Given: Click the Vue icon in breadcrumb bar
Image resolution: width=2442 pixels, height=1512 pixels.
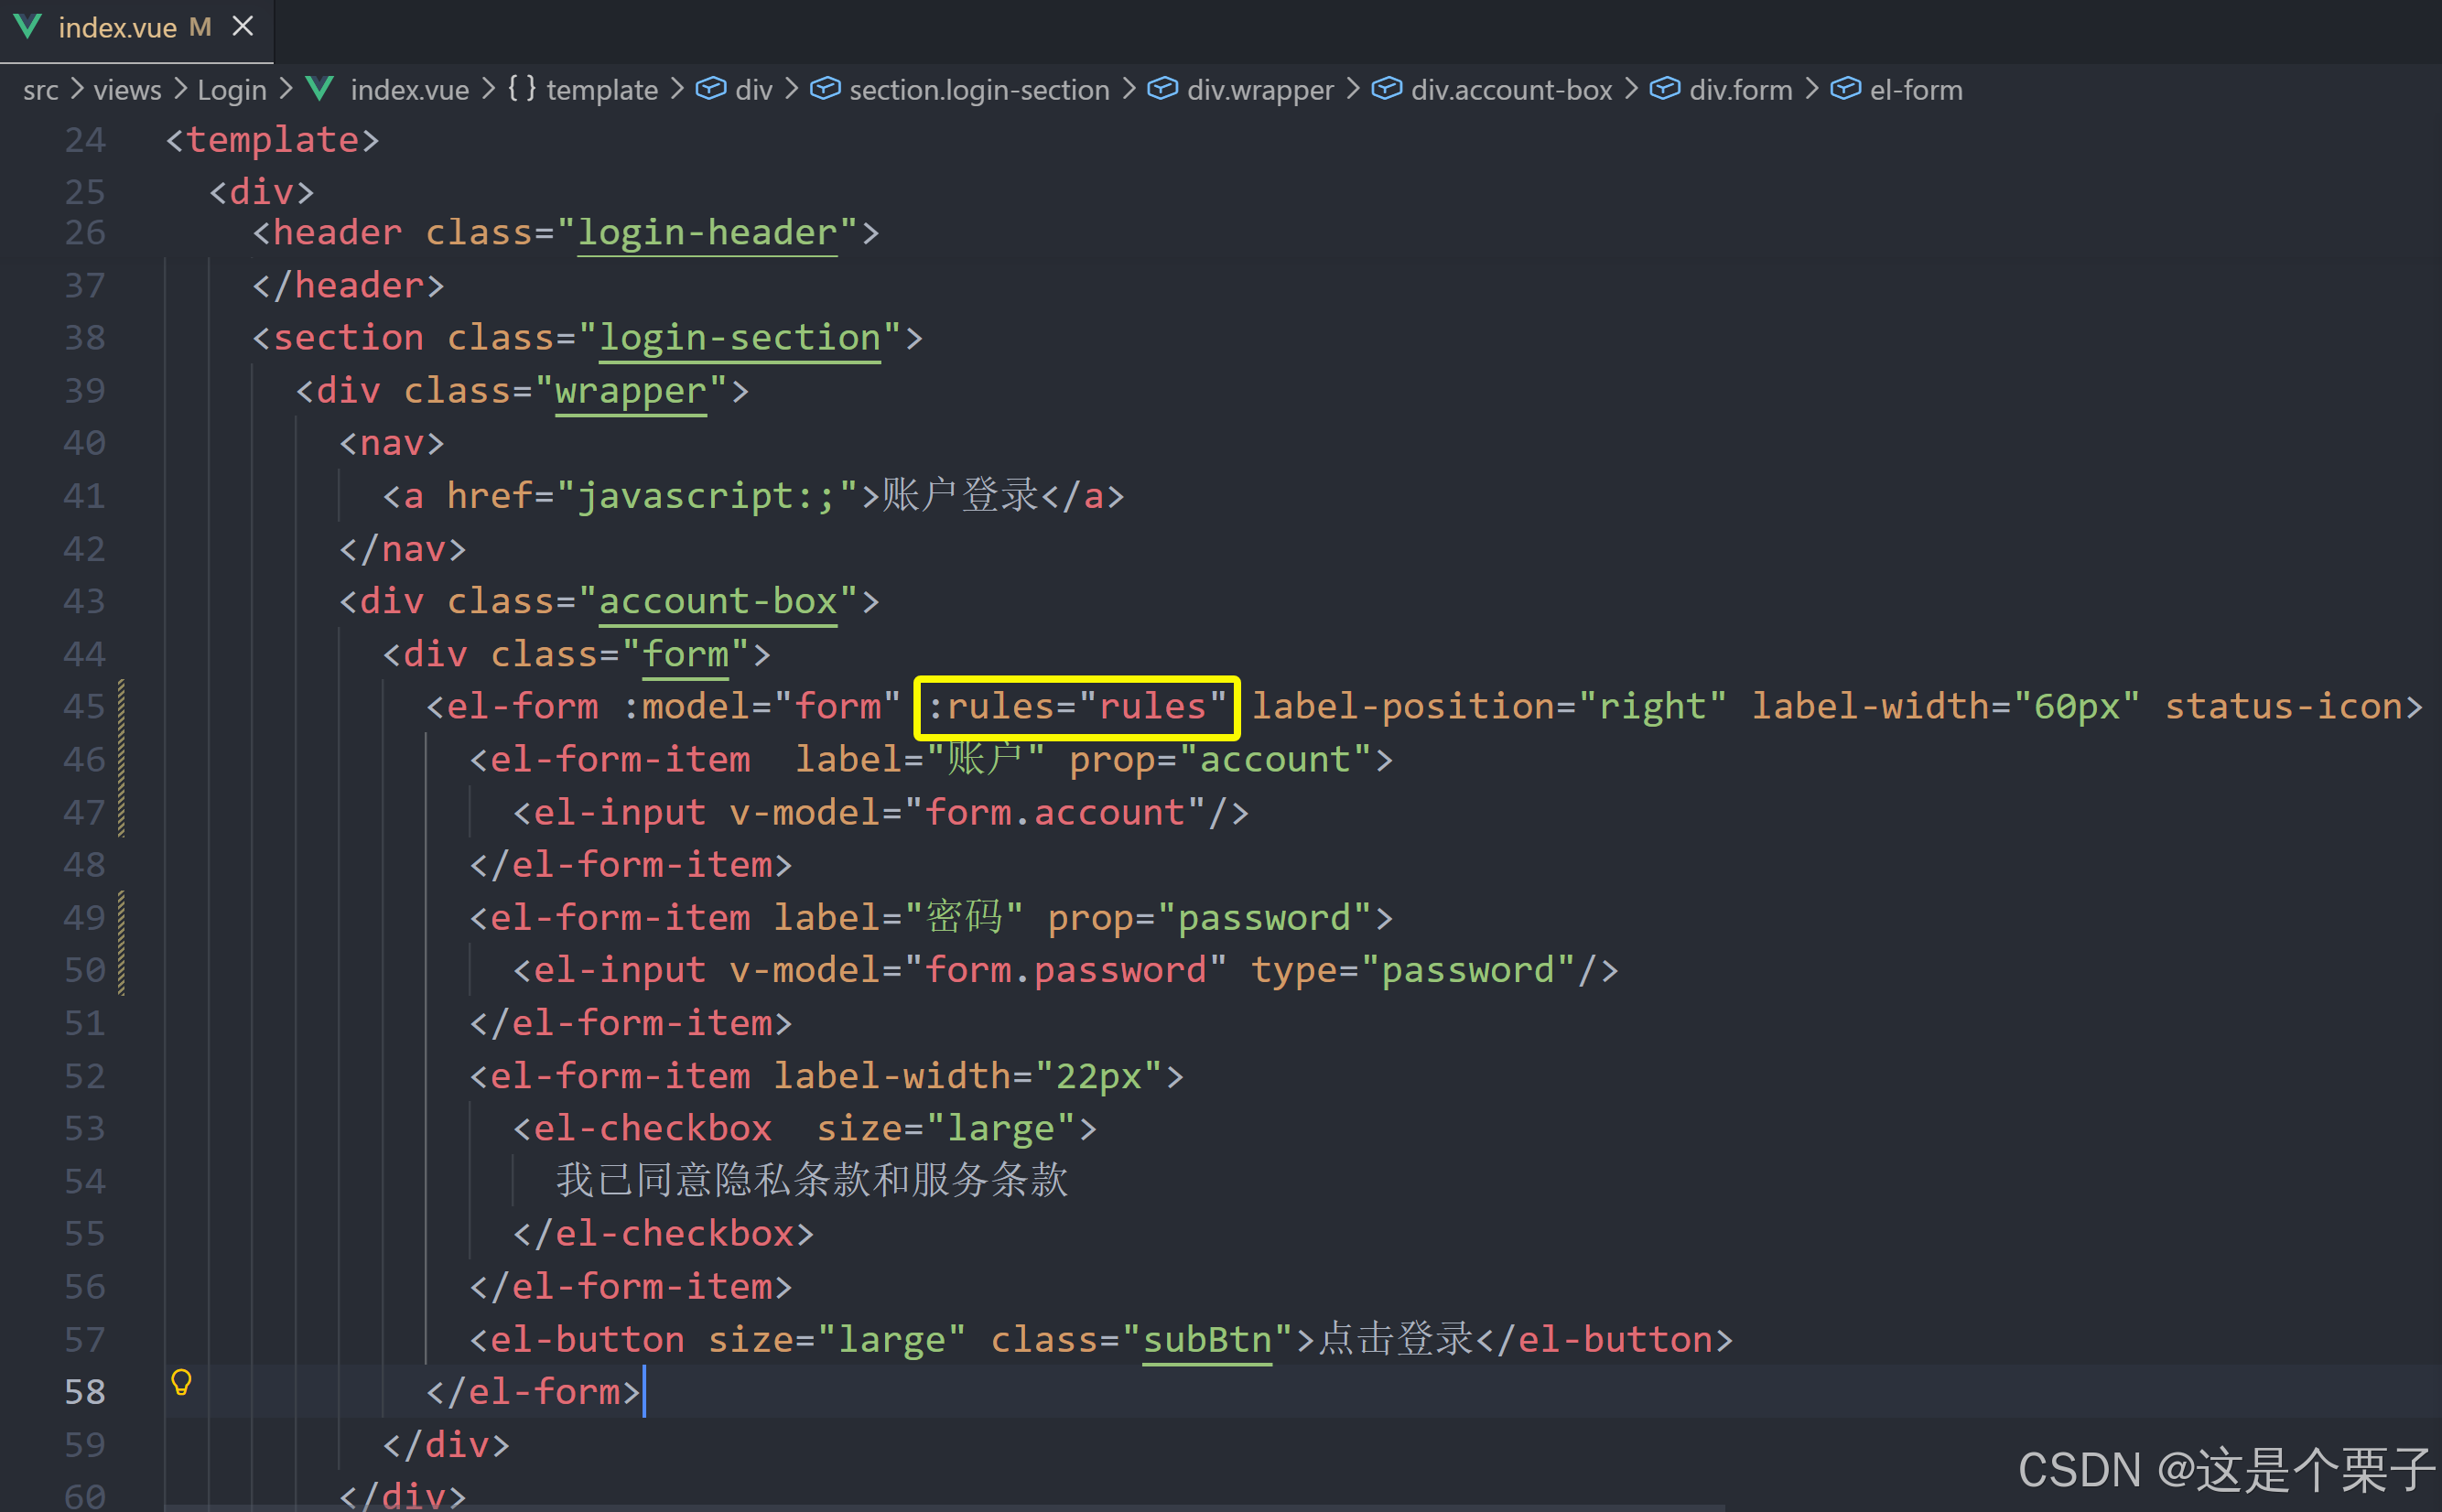Looking at the screenshot, I should (319, 89).
